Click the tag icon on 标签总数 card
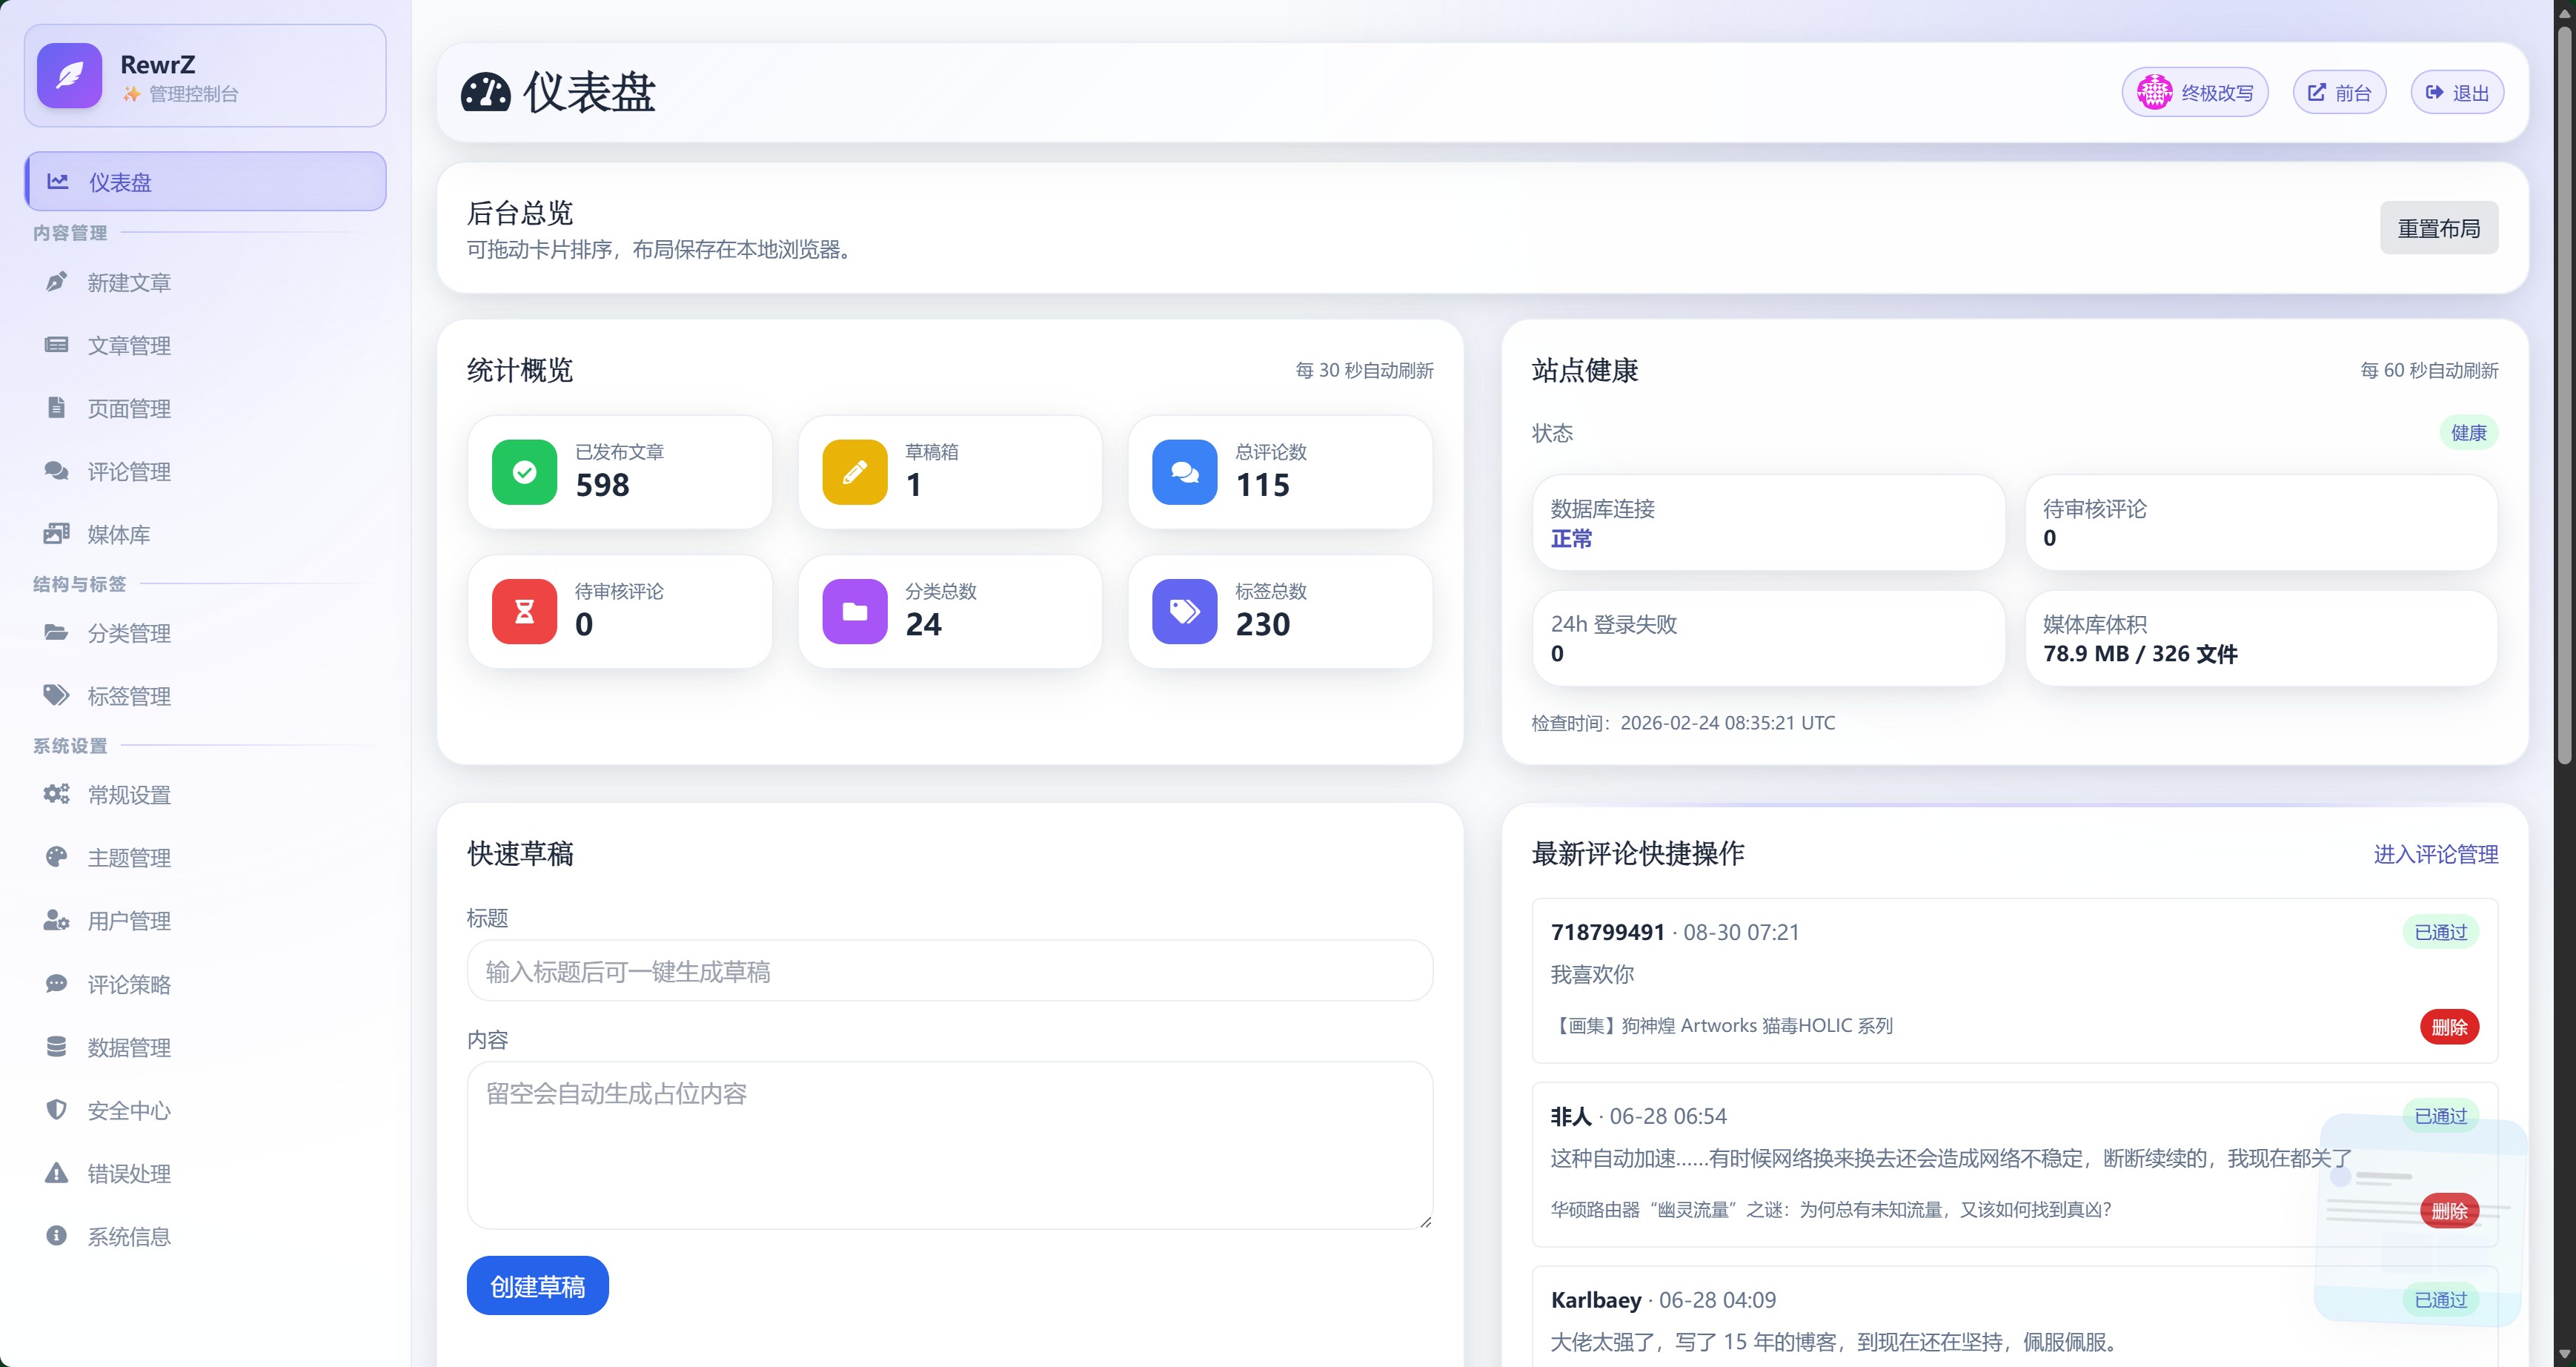The width and height of the screenshot is (2576, 1367). pos(1184,611)
